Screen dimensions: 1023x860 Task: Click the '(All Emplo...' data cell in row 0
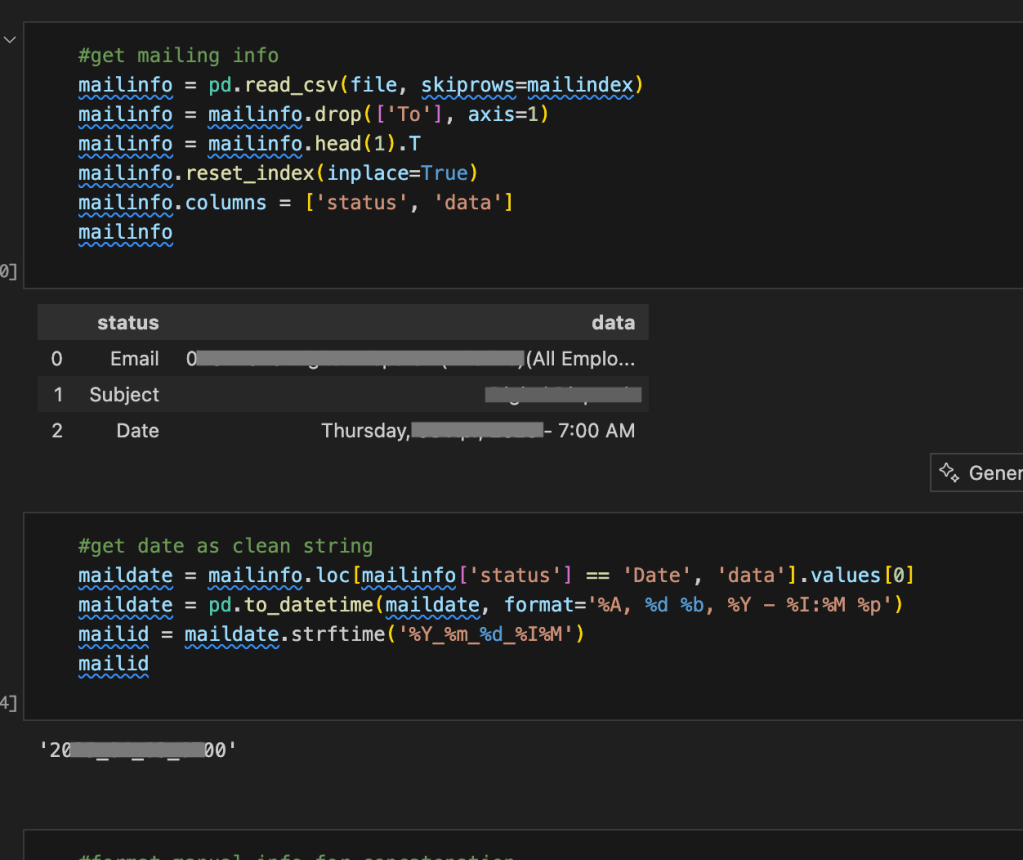[x=580, y=359]
